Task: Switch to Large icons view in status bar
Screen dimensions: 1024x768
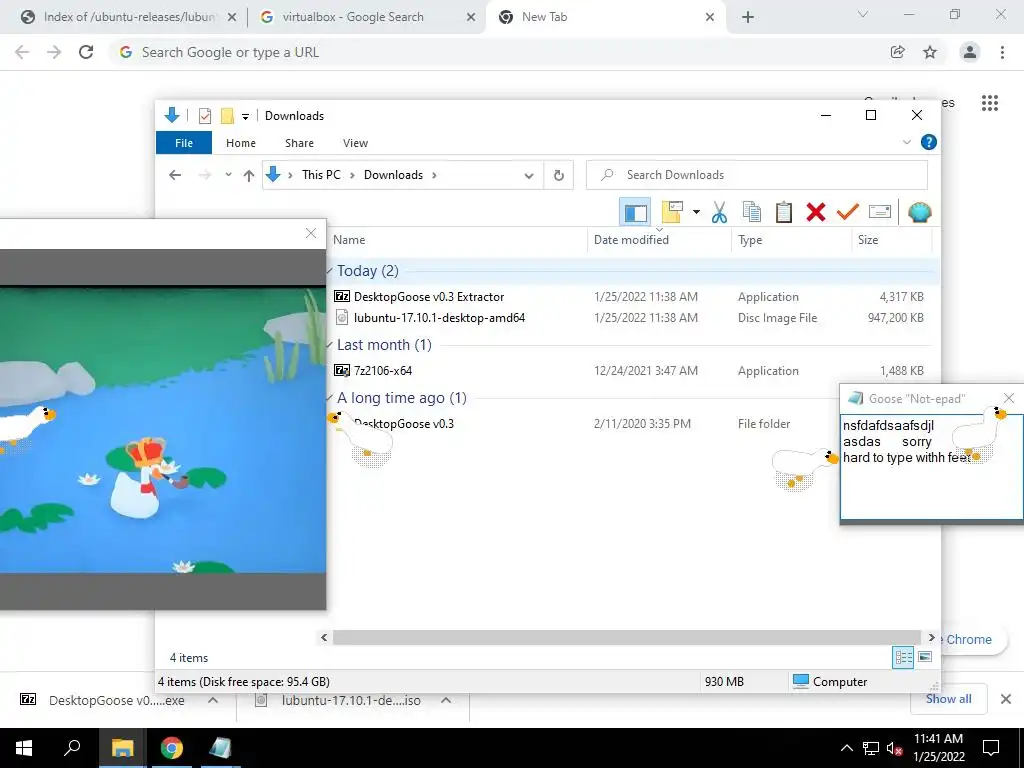Action: pyautogui.click(x=925, y=657)
